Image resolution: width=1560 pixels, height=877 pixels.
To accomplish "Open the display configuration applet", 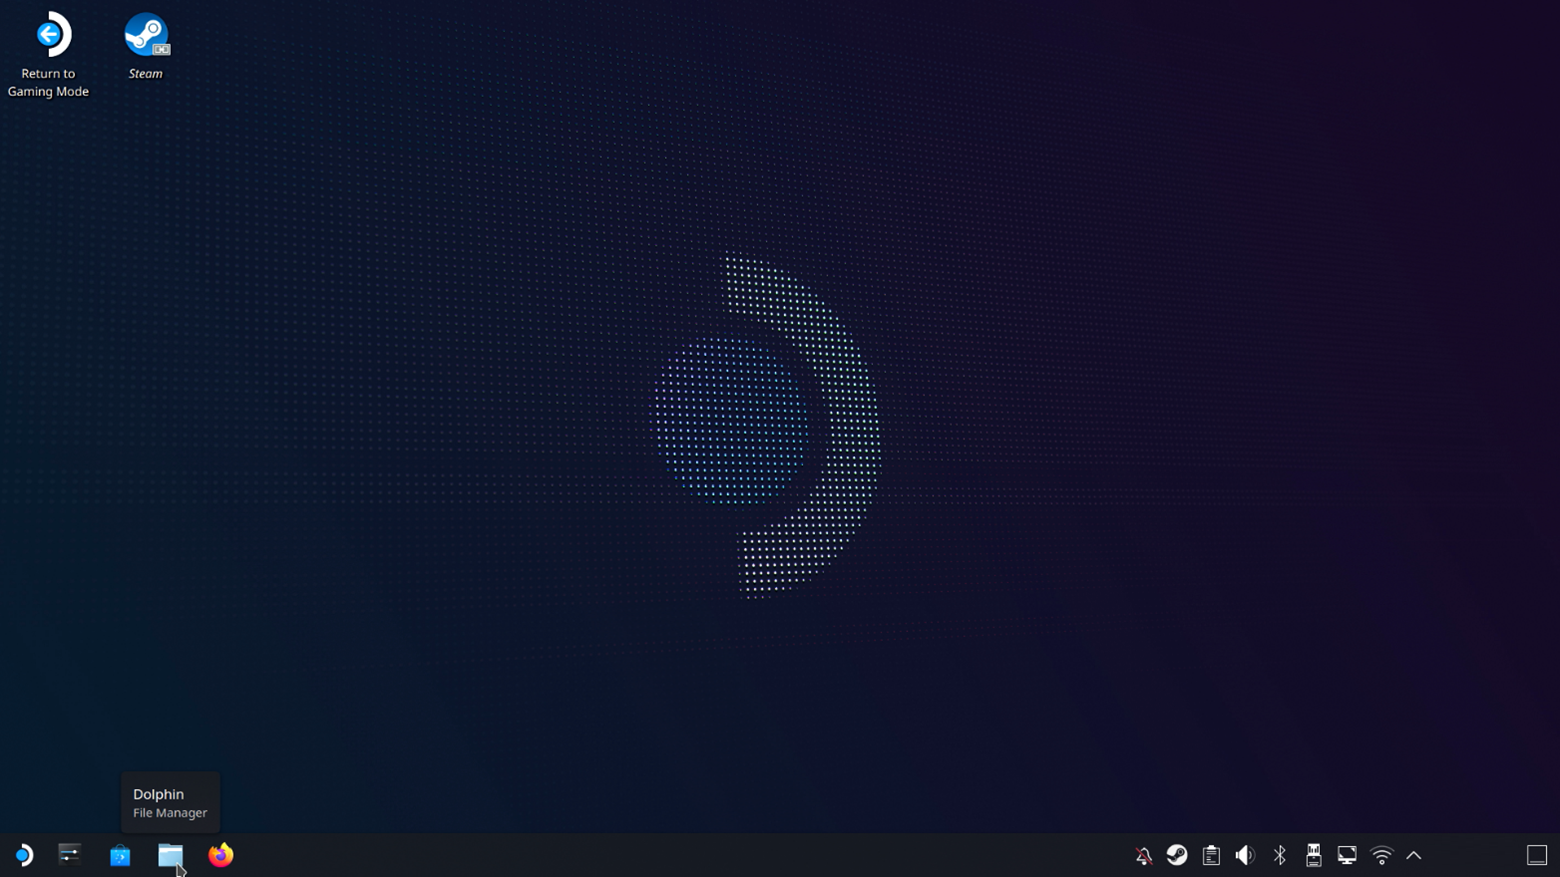I will click(x=1347, y=855).
